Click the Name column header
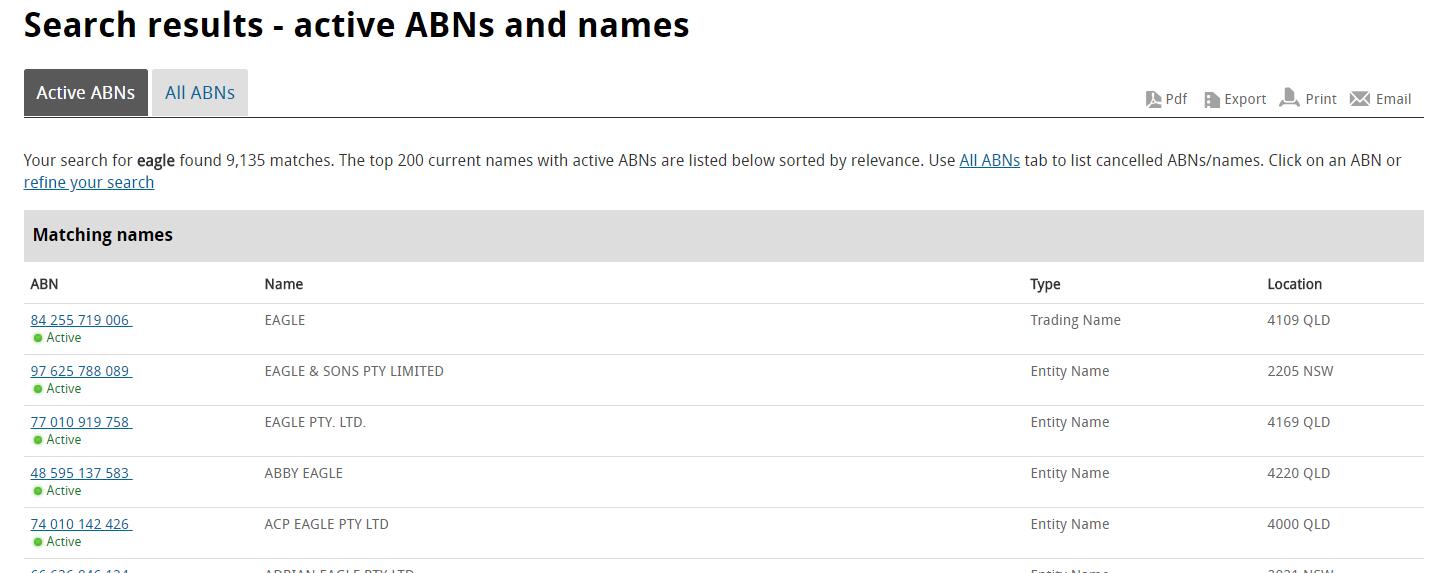Image resolution: width=1437 pixels, height=573 pixels. [284, 284]
